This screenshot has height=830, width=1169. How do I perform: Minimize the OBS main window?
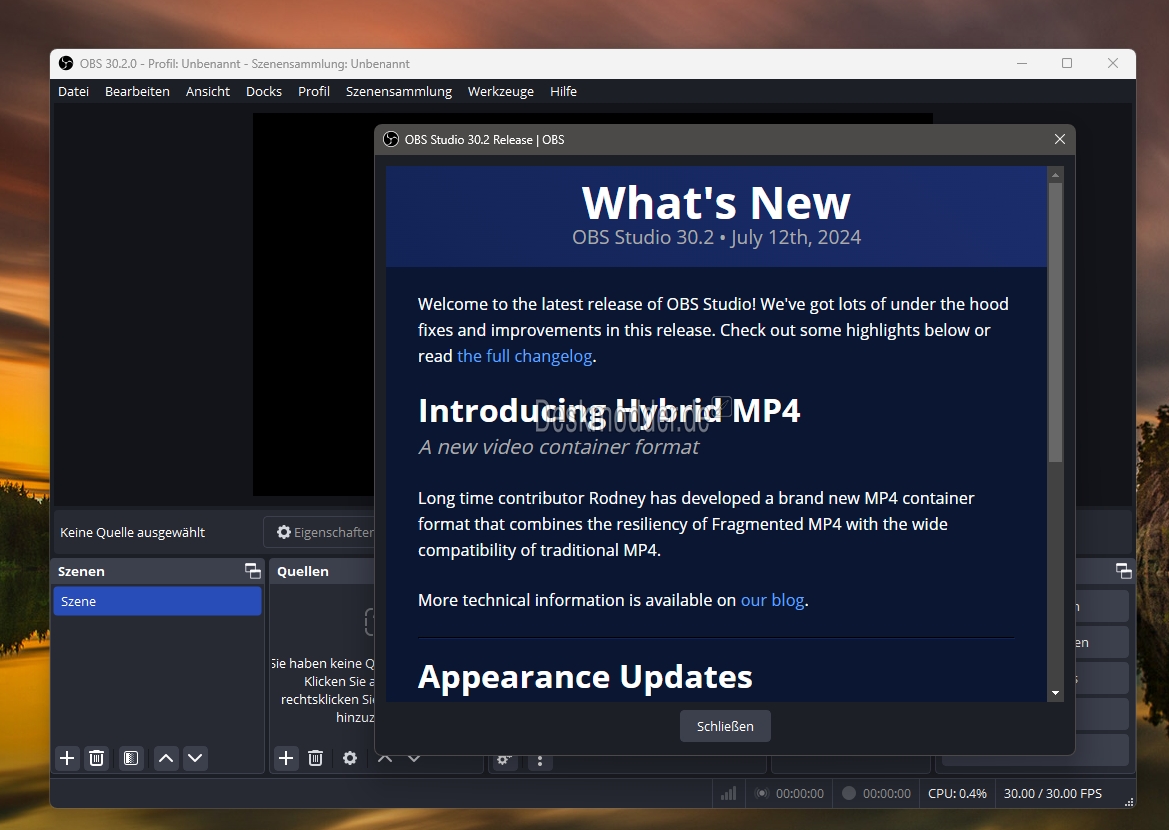click(x=1022, y=63)
